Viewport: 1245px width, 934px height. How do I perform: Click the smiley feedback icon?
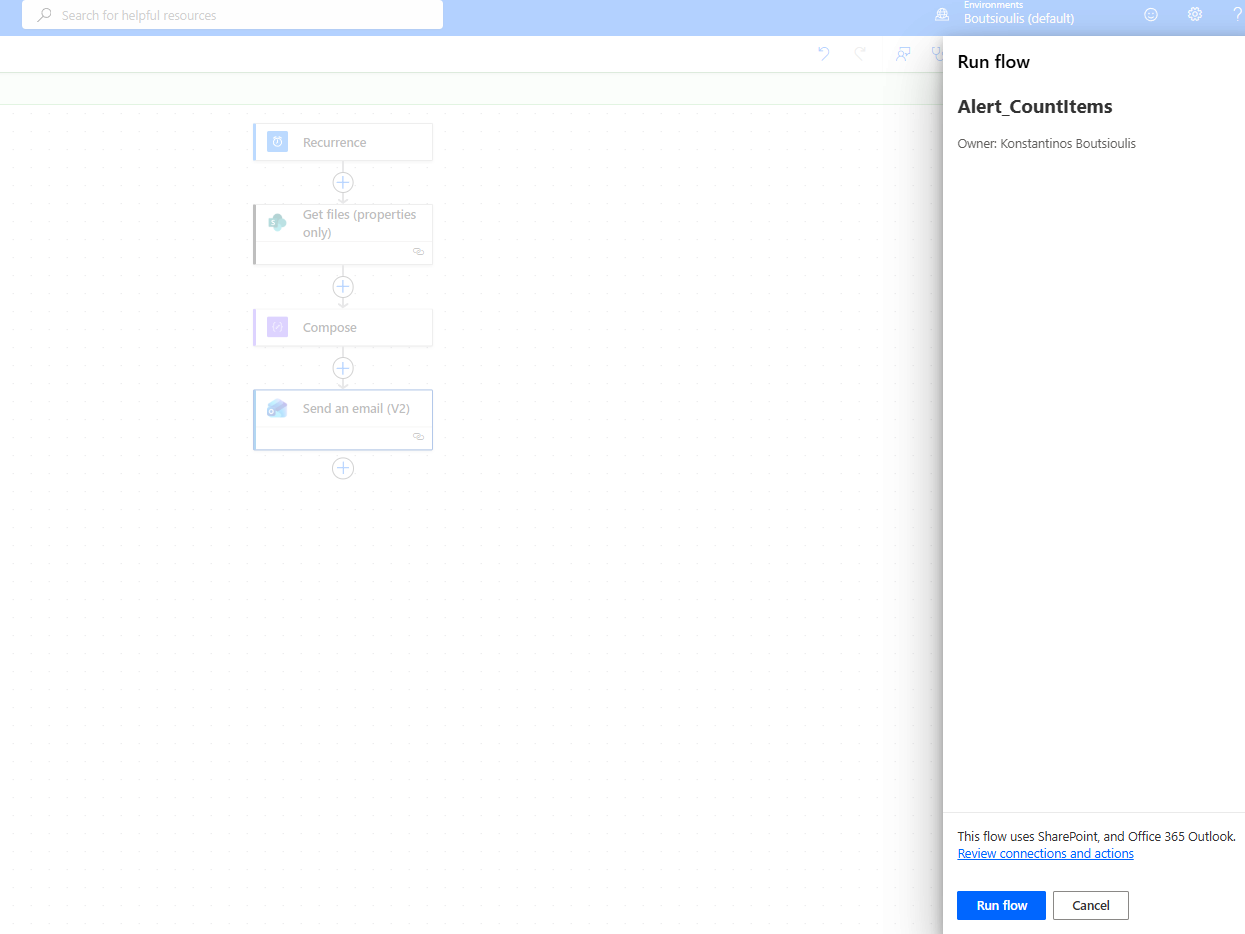click(x=1151, y=15)
